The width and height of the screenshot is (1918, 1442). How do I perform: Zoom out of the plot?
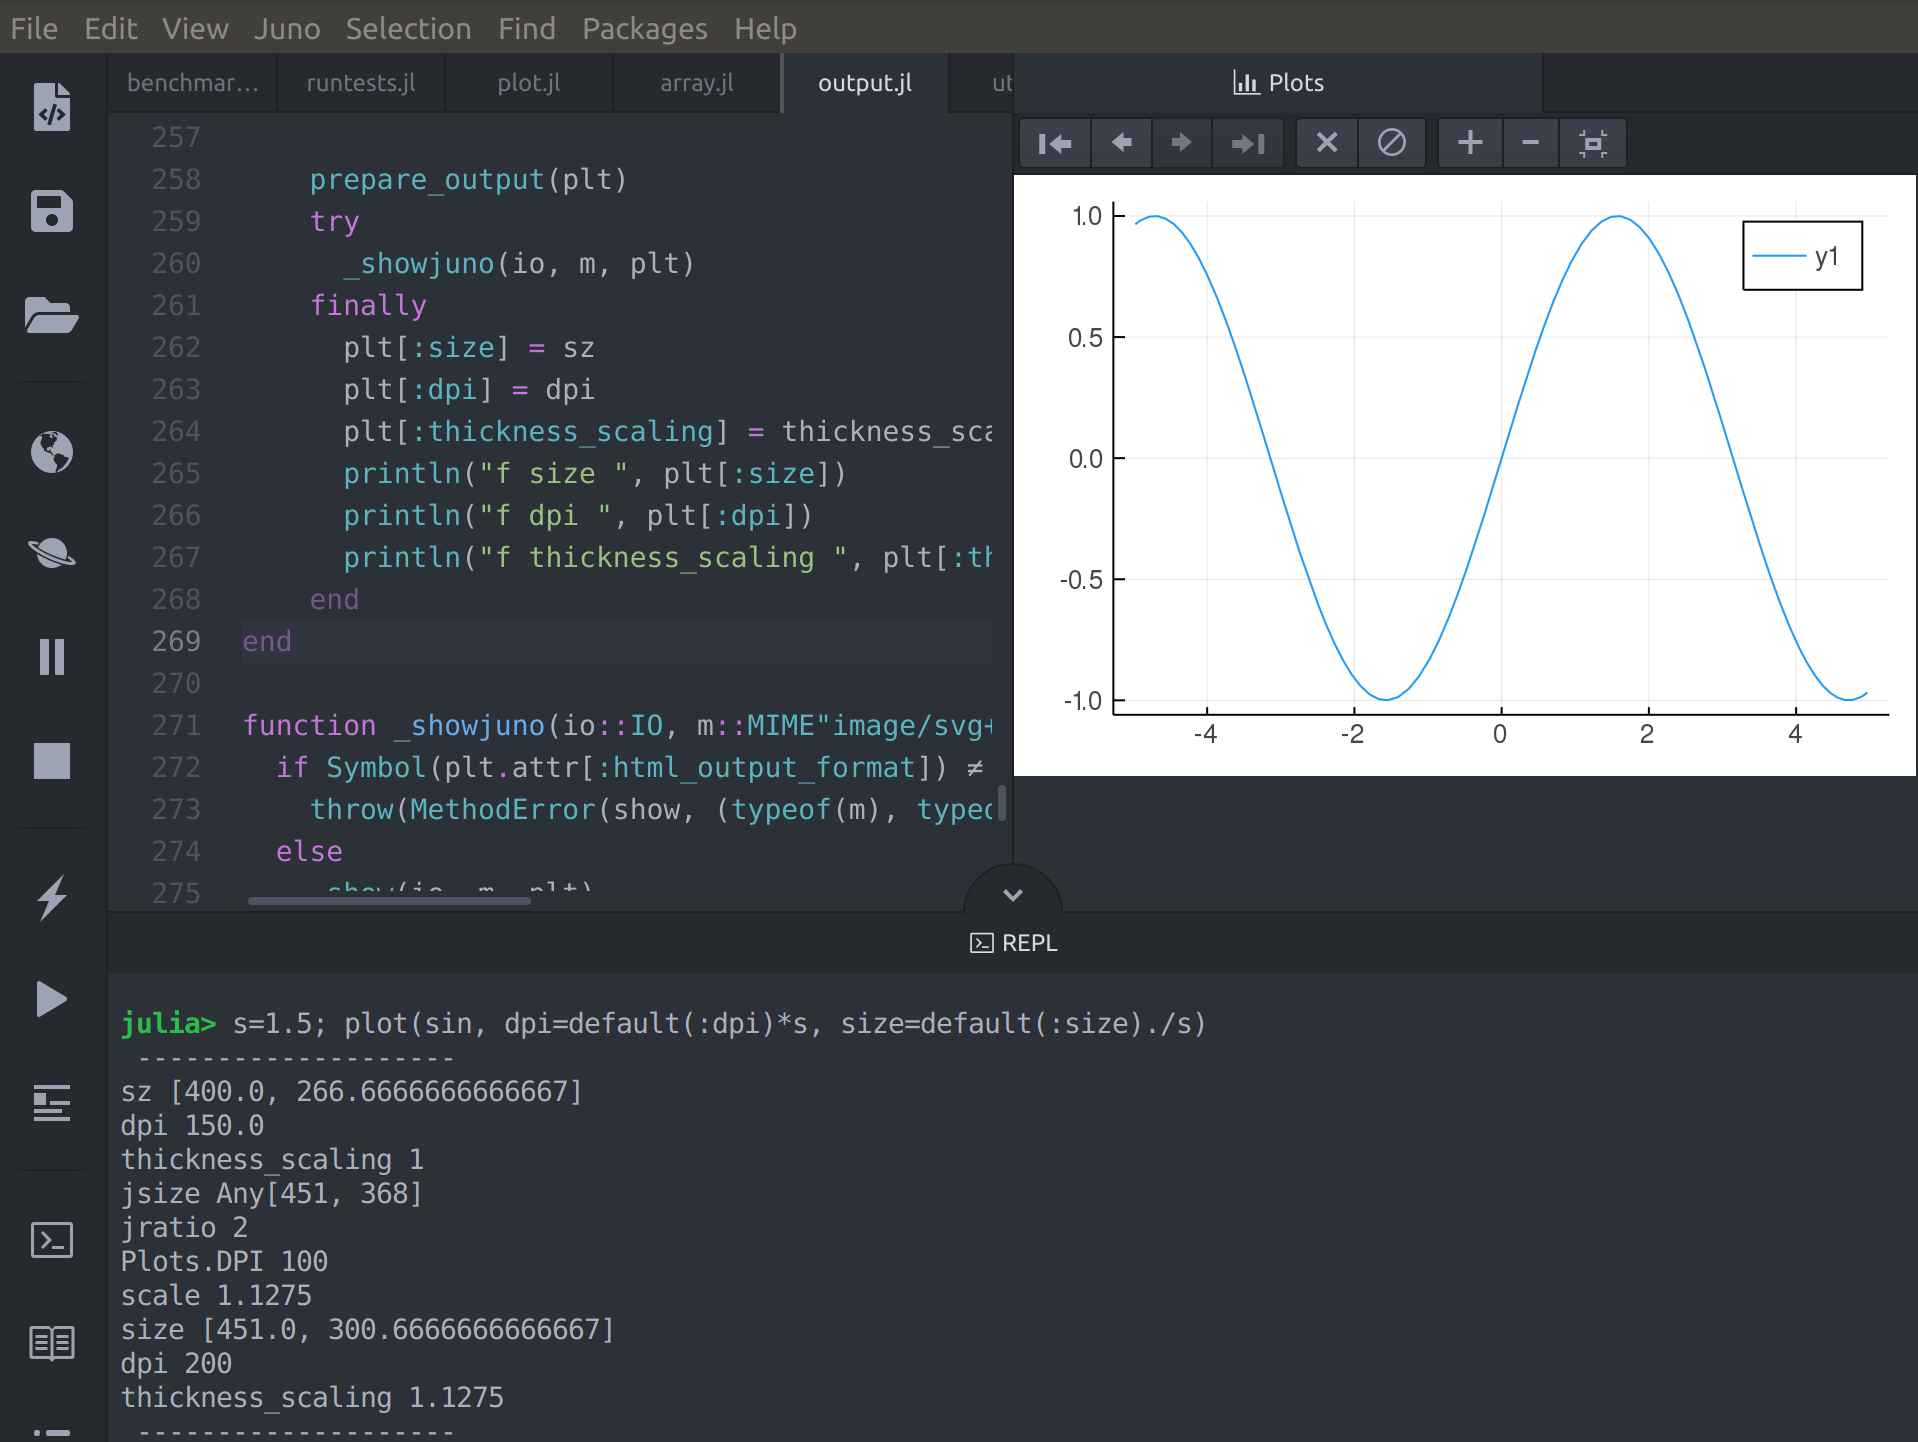[1530, 143]
